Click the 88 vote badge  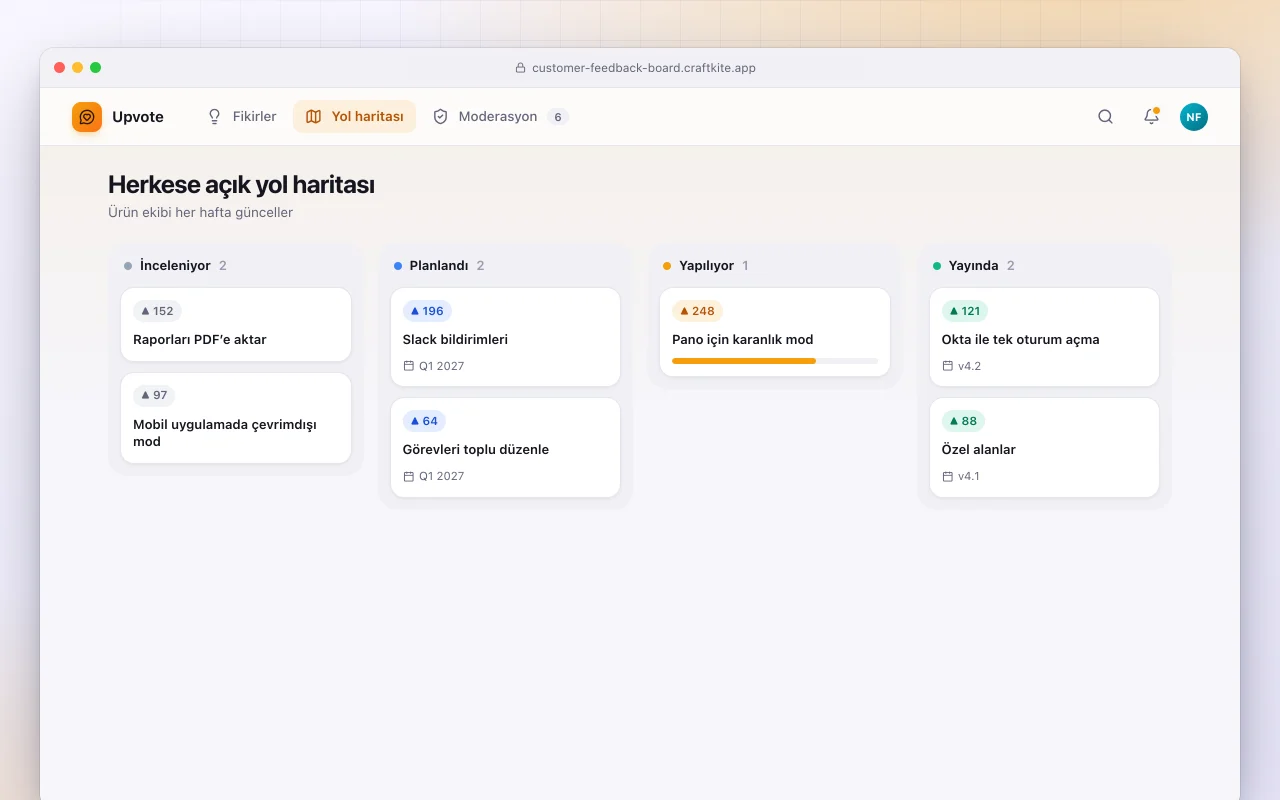pyautogui.click(x=963, y=421)
